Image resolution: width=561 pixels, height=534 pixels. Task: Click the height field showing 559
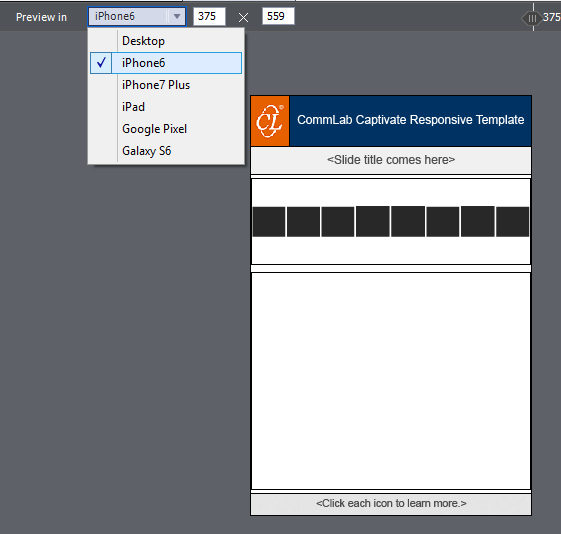click(x=278, y=16)
